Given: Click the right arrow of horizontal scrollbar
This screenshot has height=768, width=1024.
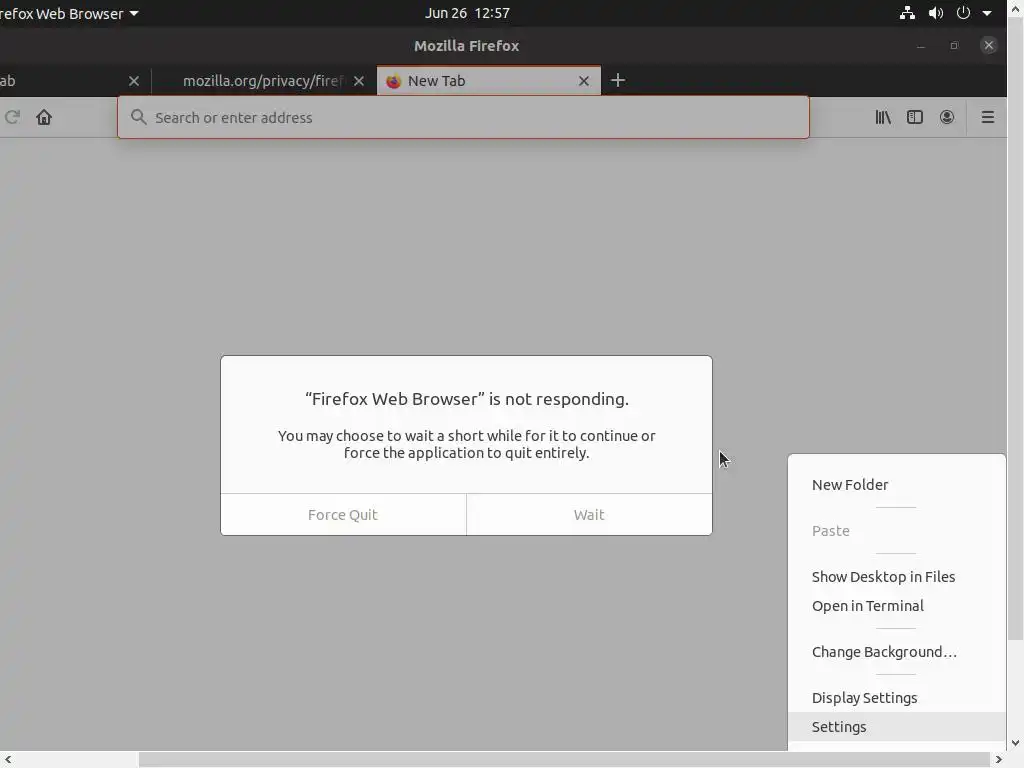Looking at the screenshot, I should click(999, 760).
